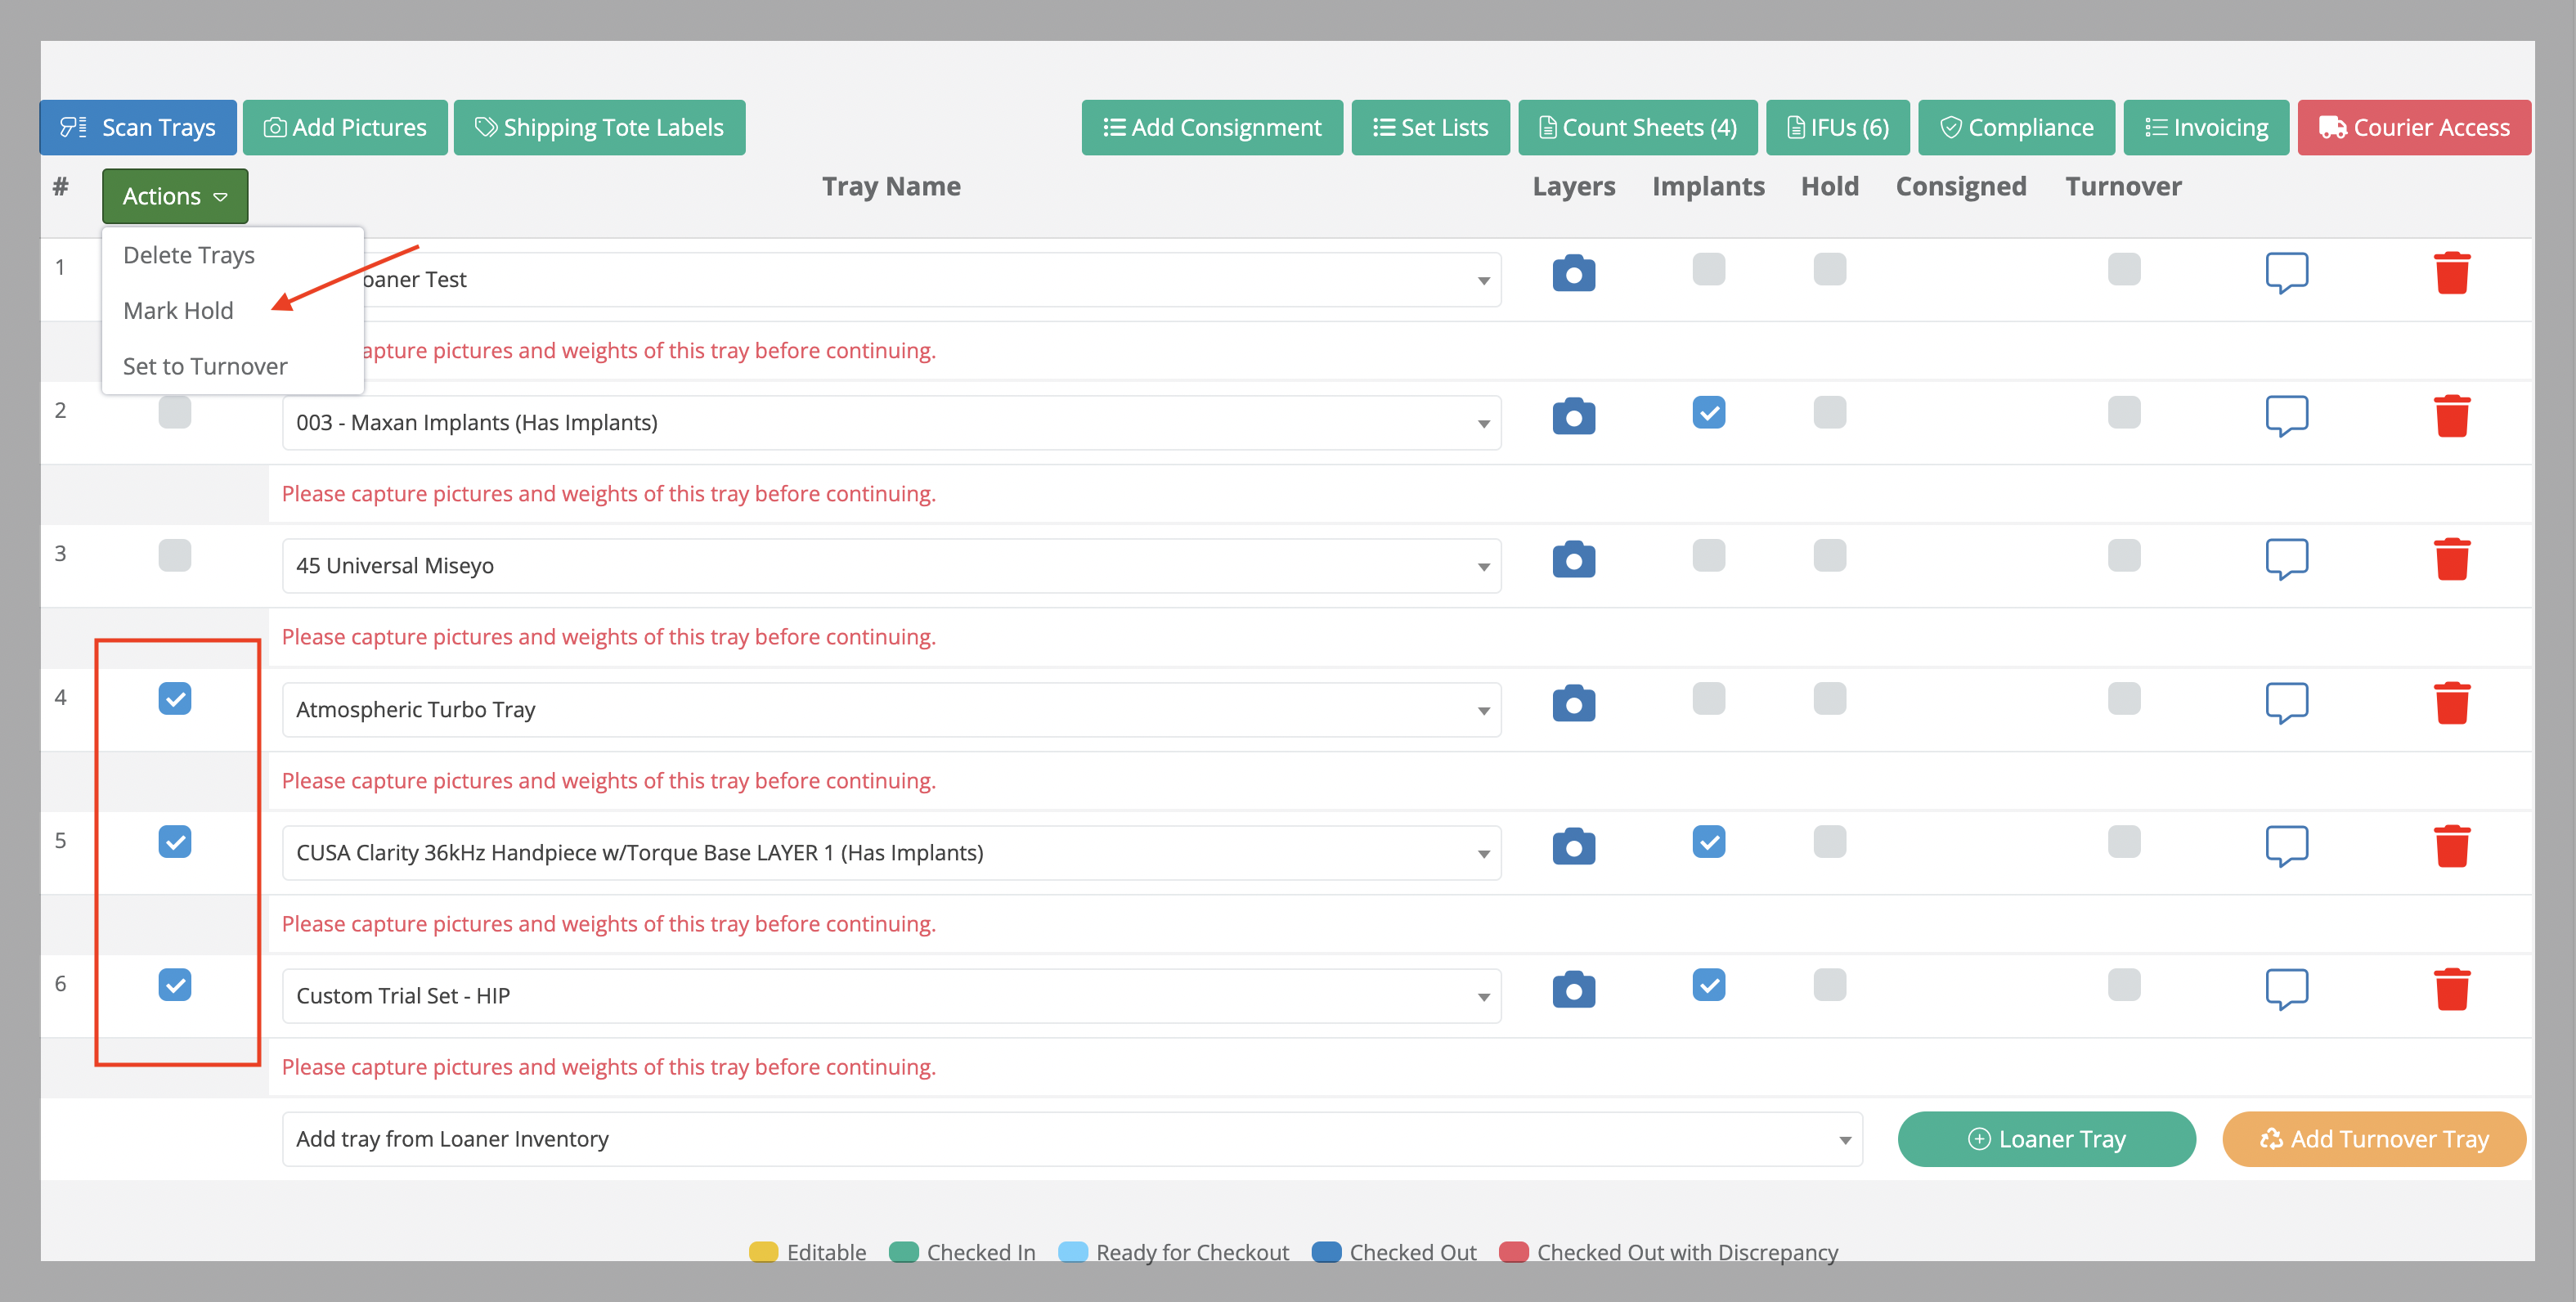The width and height of the screenshot is (2576, 1302).
Task: Choose Mark Hold from Actions menu
Action: coord(178,310)
